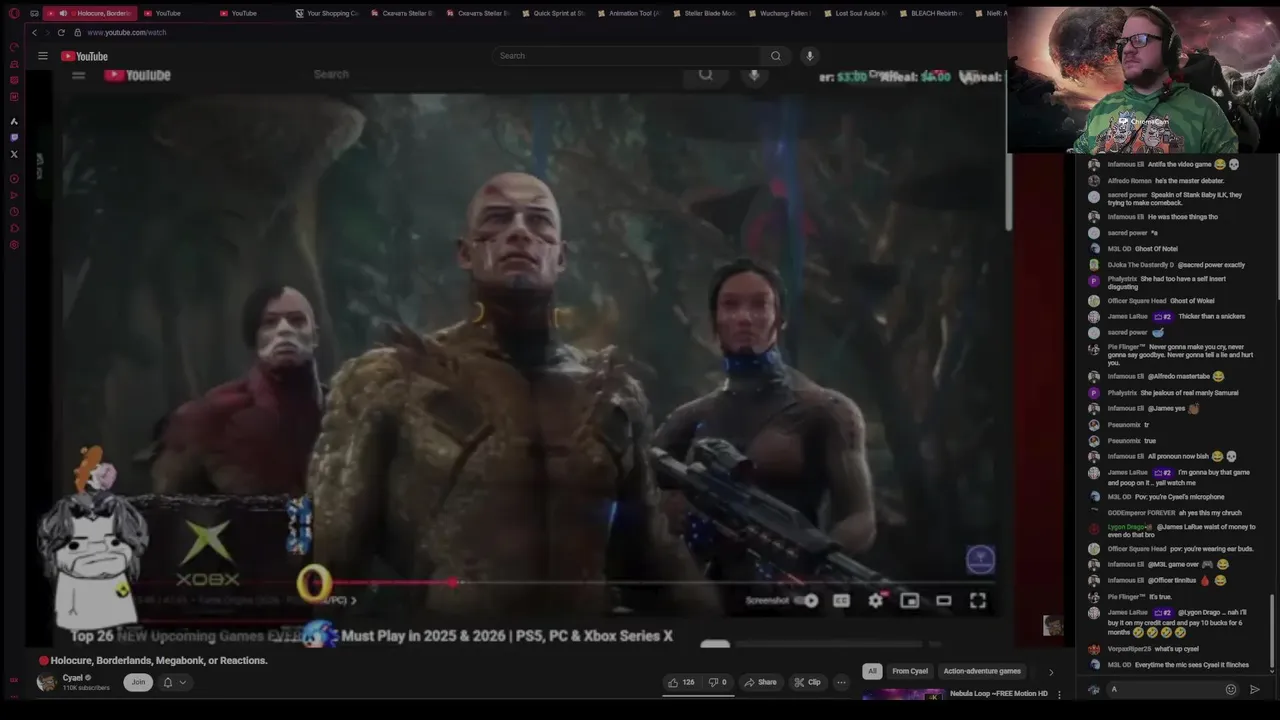Open the Twitch icon in sidebar
The image size is (1280, 720).
pyautogui.click(x=14, y=137)
